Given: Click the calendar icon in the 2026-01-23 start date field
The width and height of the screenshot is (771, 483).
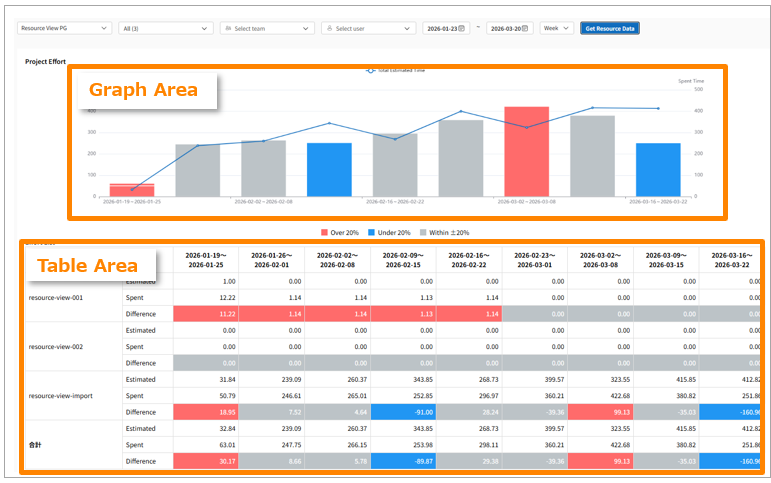Looking at the screenshot, I should [x=461, y=29].
